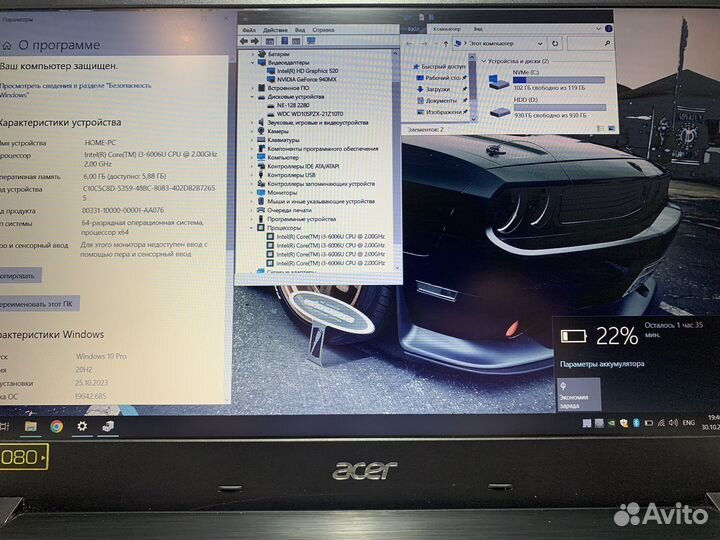Click HDD (D:) capacity bar
Screen dimensions: 720x540
pyautogui.click(x=559, y=107)
